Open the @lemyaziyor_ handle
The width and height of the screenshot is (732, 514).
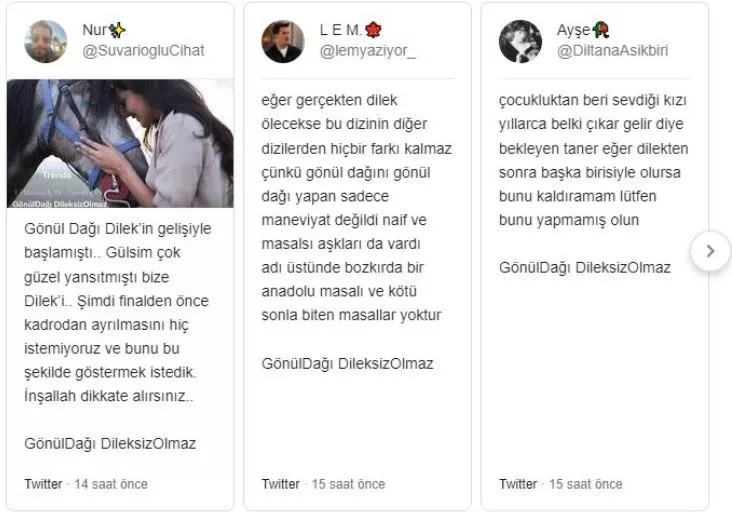367,50
